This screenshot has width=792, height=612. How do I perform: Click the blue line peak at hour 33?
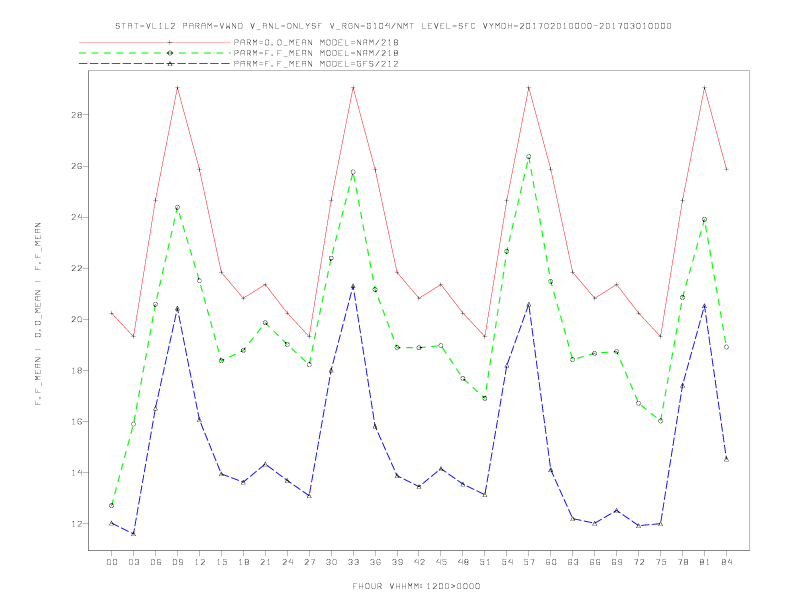click(353, 286)
